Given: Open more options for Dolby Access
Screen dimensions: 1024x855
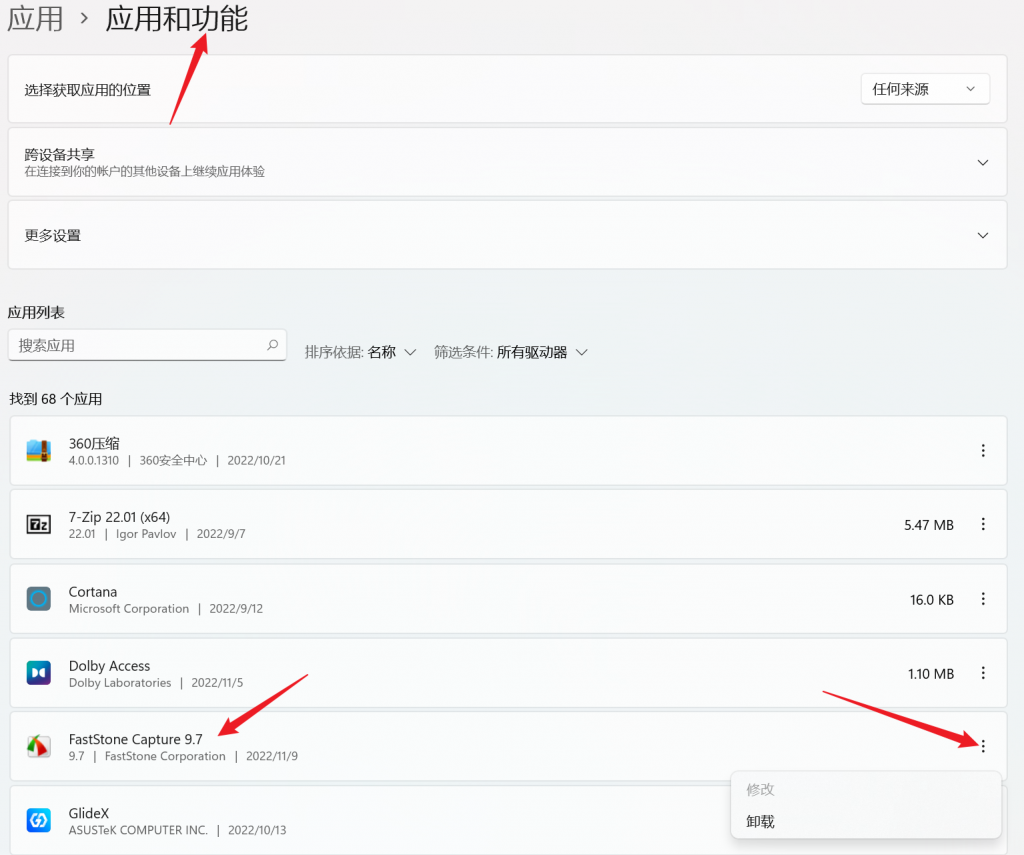Looking at the screenshot, I should pos(983,673).
